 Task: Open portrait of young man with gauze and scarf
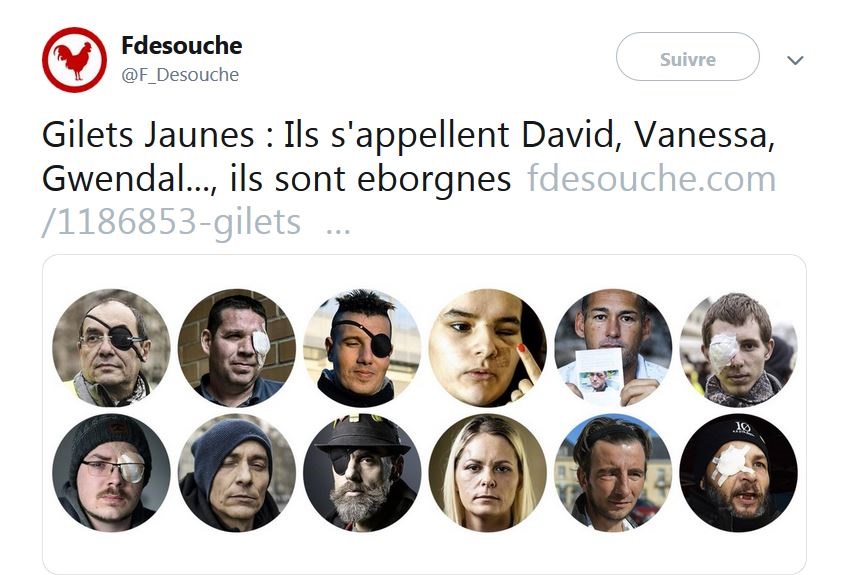tap(739, 348)
